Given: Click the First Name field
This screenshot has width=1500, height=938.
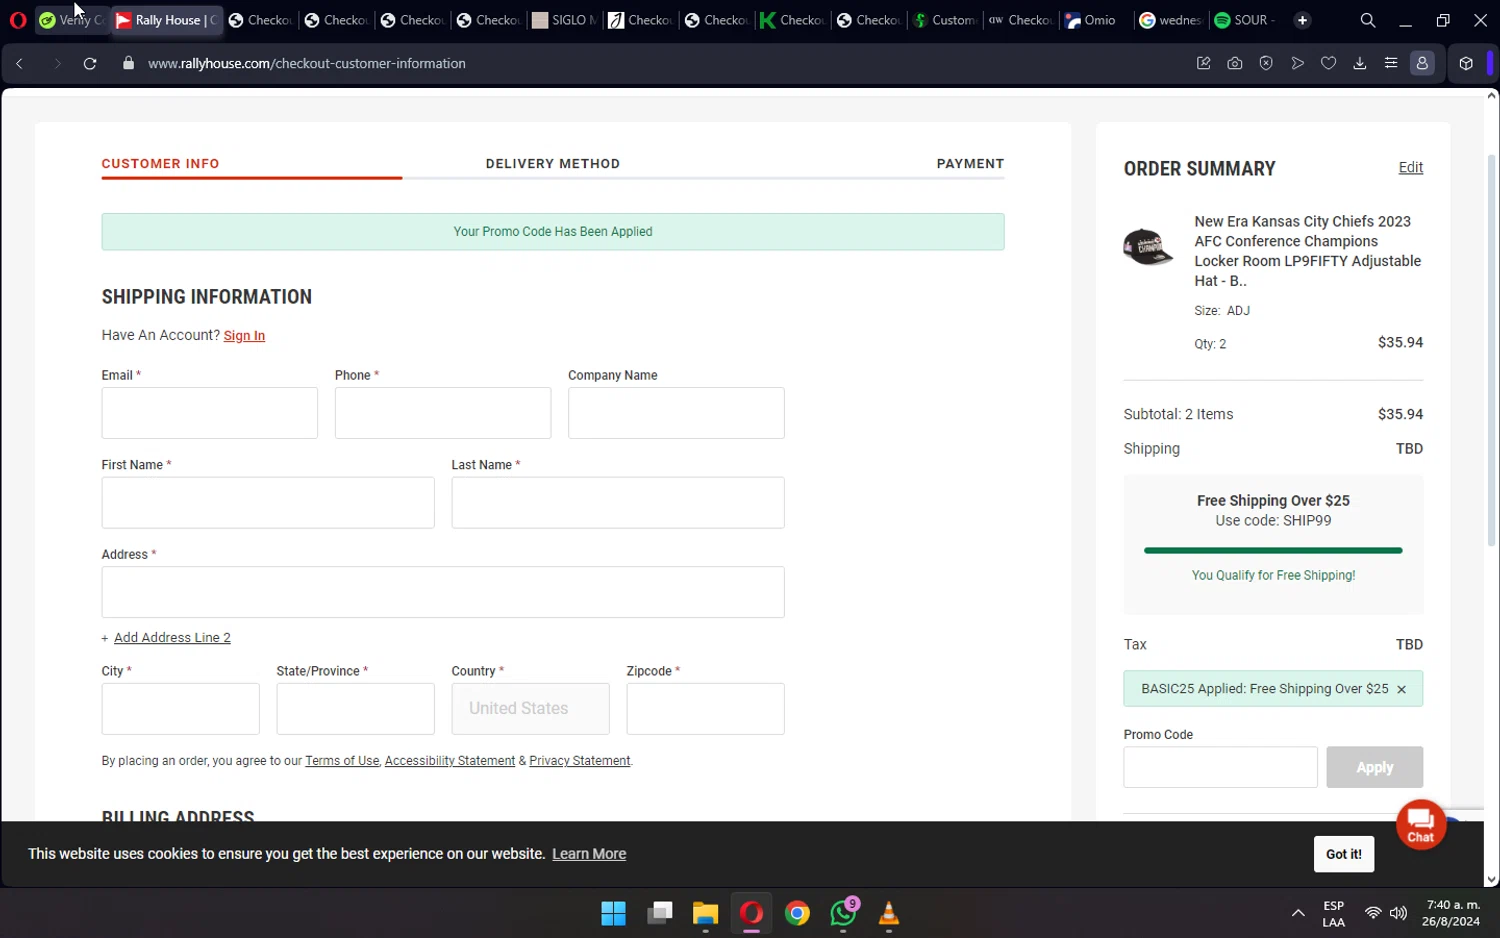Looking at the screenshot, I should pyautogui.click(x=268, y=503).
